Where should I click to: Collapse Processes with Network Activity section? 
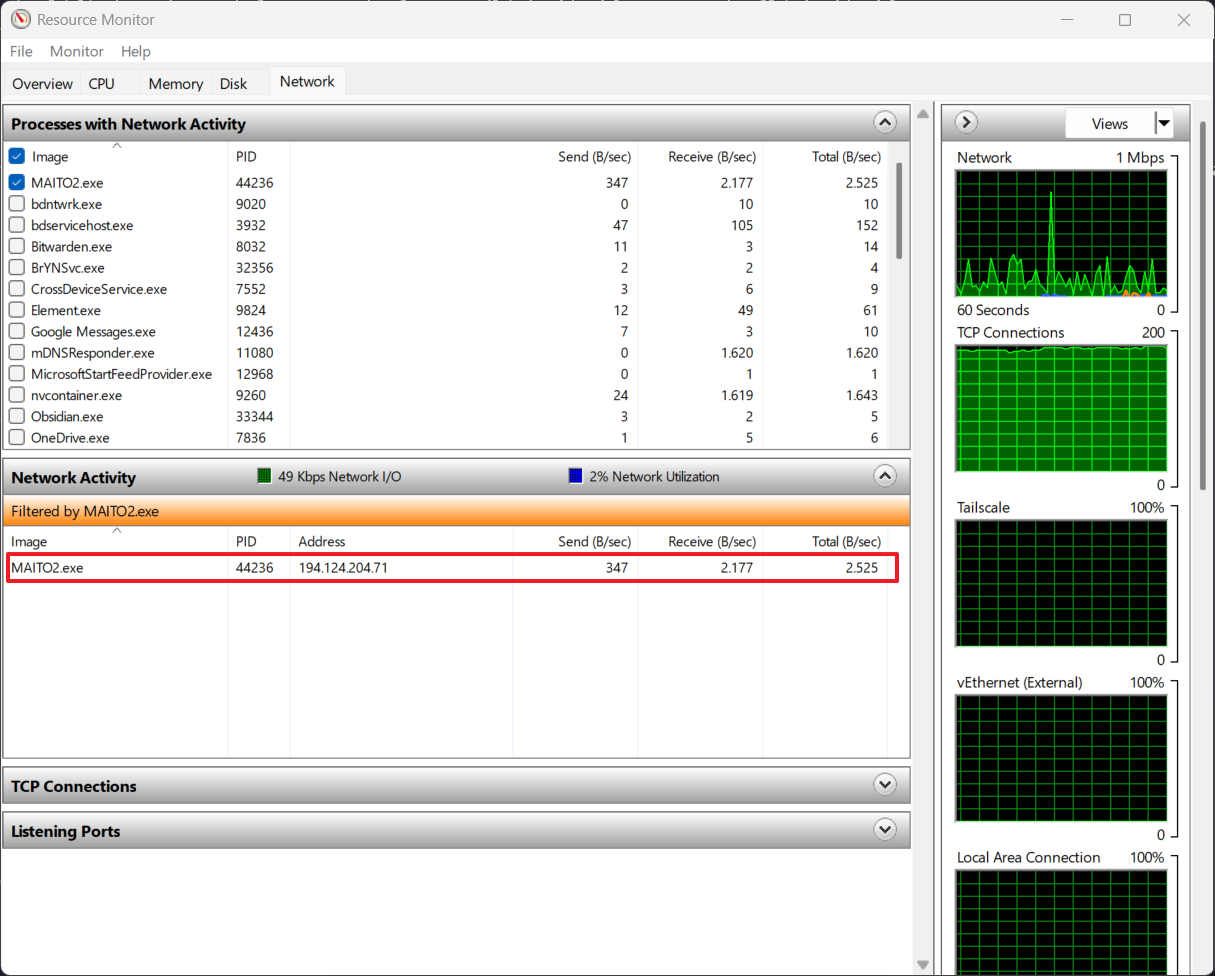coord(885,123)
